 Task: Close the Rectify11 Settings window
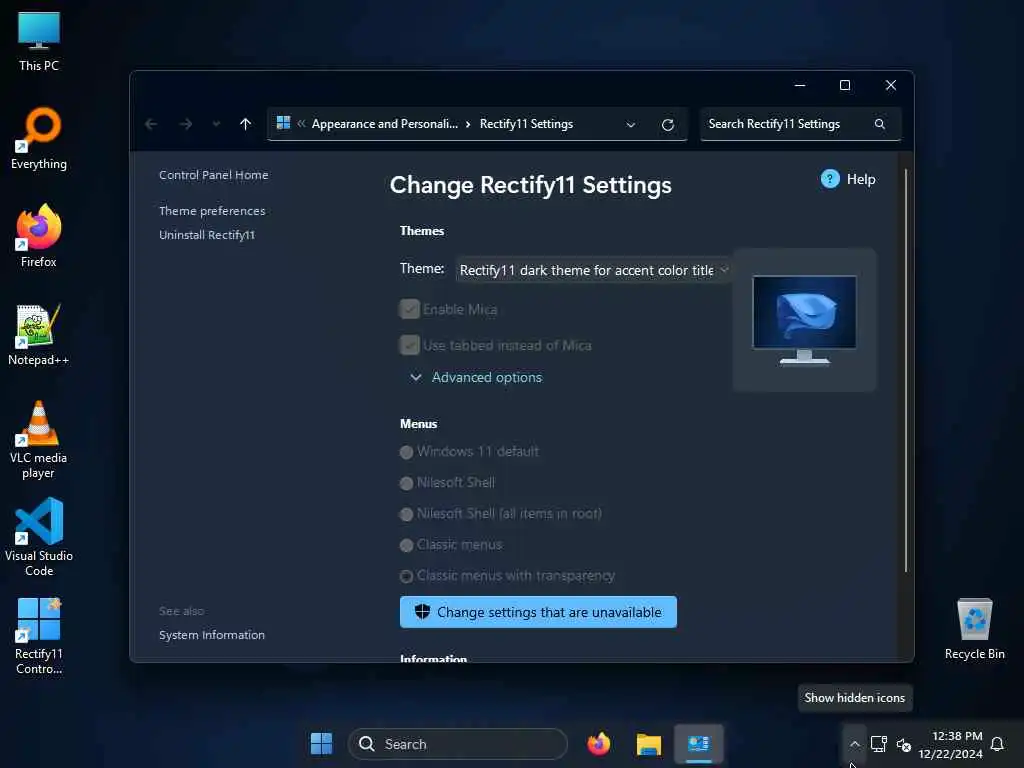pyautogui.click(x=890, y=85)
